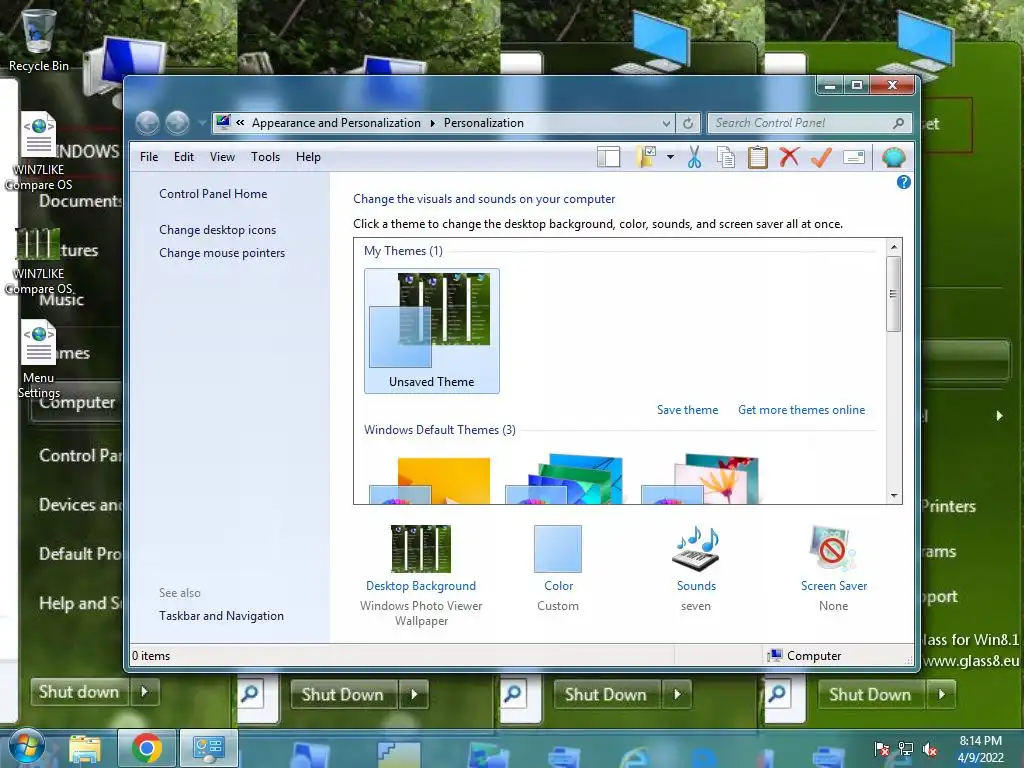The height and width of the screenshot is (768, 1024).
Task: Select the orange Windows default theme thumbnail
Action: [430, 480]
